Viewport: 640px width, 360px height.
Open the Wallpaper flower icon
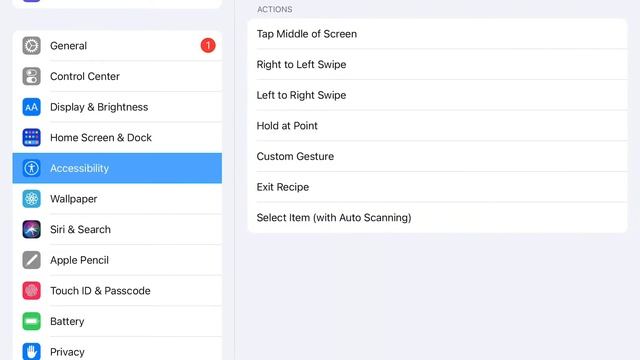point(31,199)
